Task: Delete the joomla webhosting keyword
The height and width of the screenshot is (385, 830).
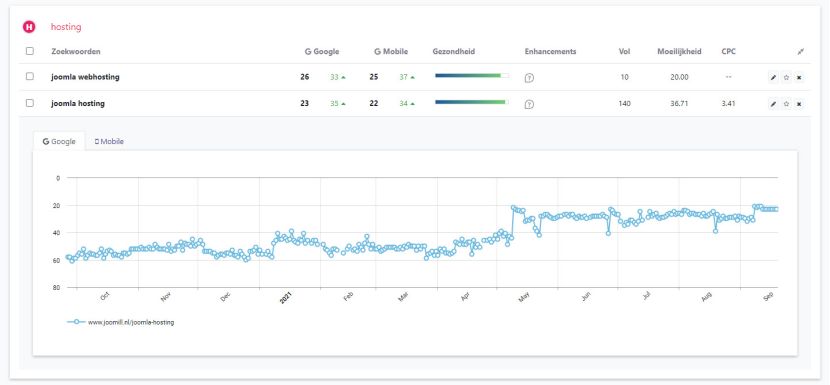Action: point(799,77)
